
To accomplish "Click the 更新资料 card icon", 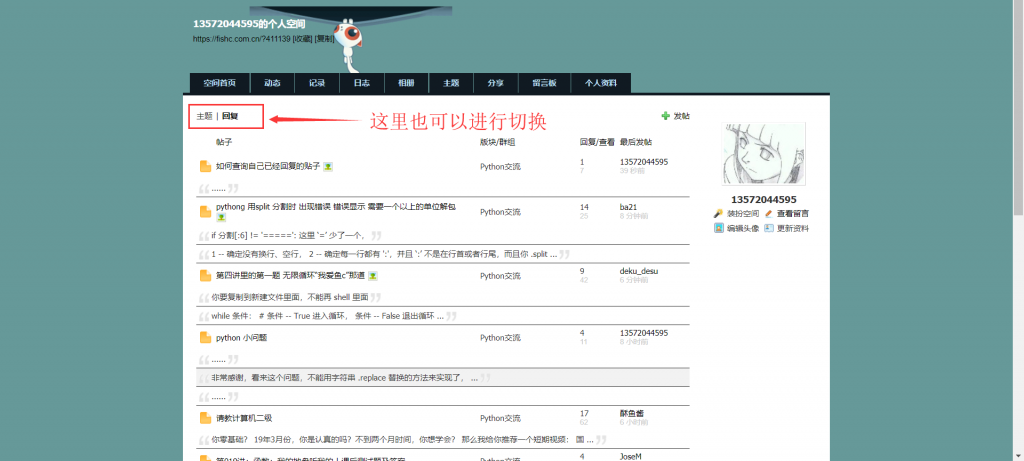I will (769, 228).
